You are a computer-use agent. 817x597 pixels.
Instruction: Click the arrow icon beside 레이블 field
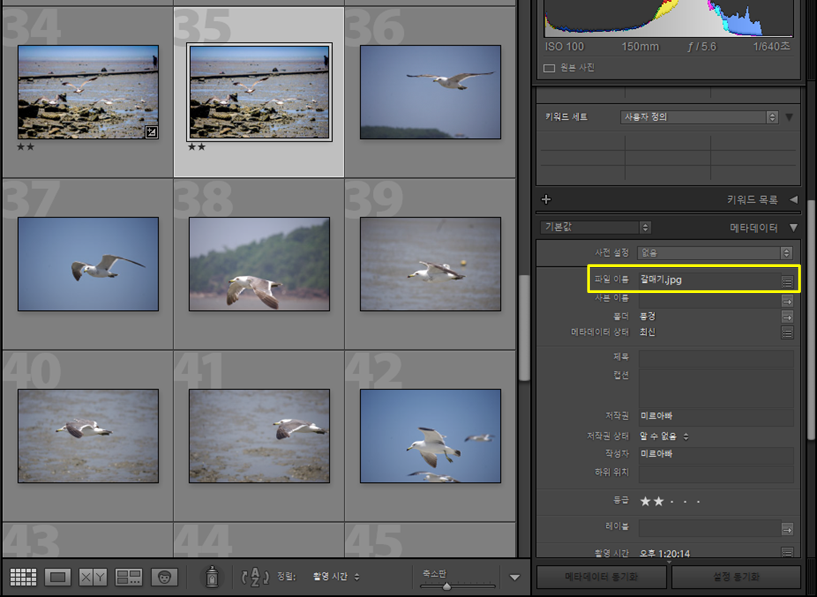[x=787, y=529]
